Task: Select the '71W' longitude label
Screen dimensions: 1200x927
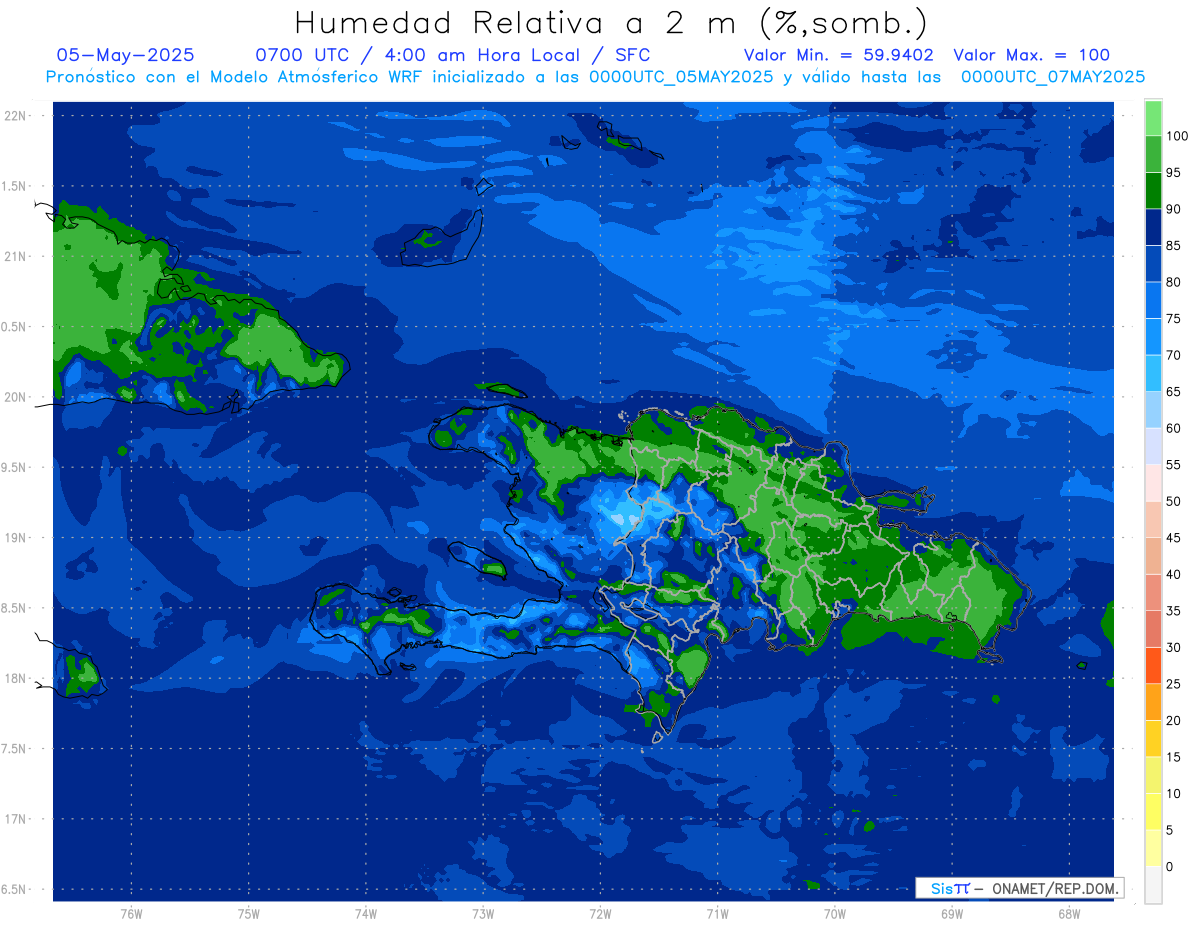Action: tap(717, 914)
